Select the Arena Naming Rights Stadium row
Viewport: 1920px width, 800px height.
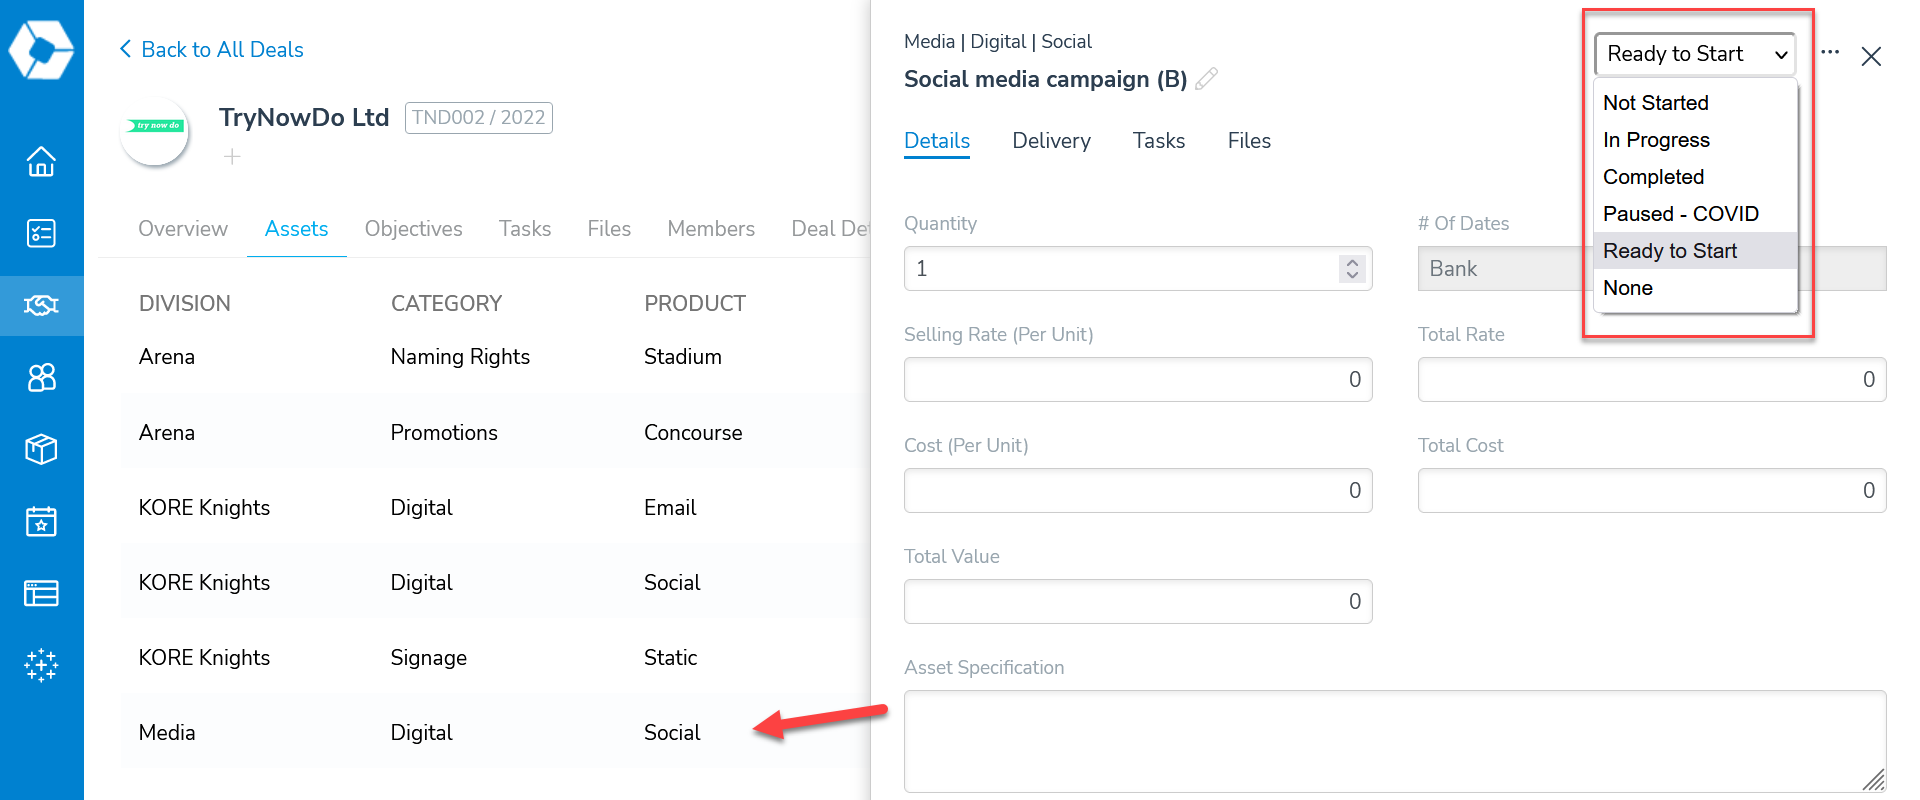495,357
